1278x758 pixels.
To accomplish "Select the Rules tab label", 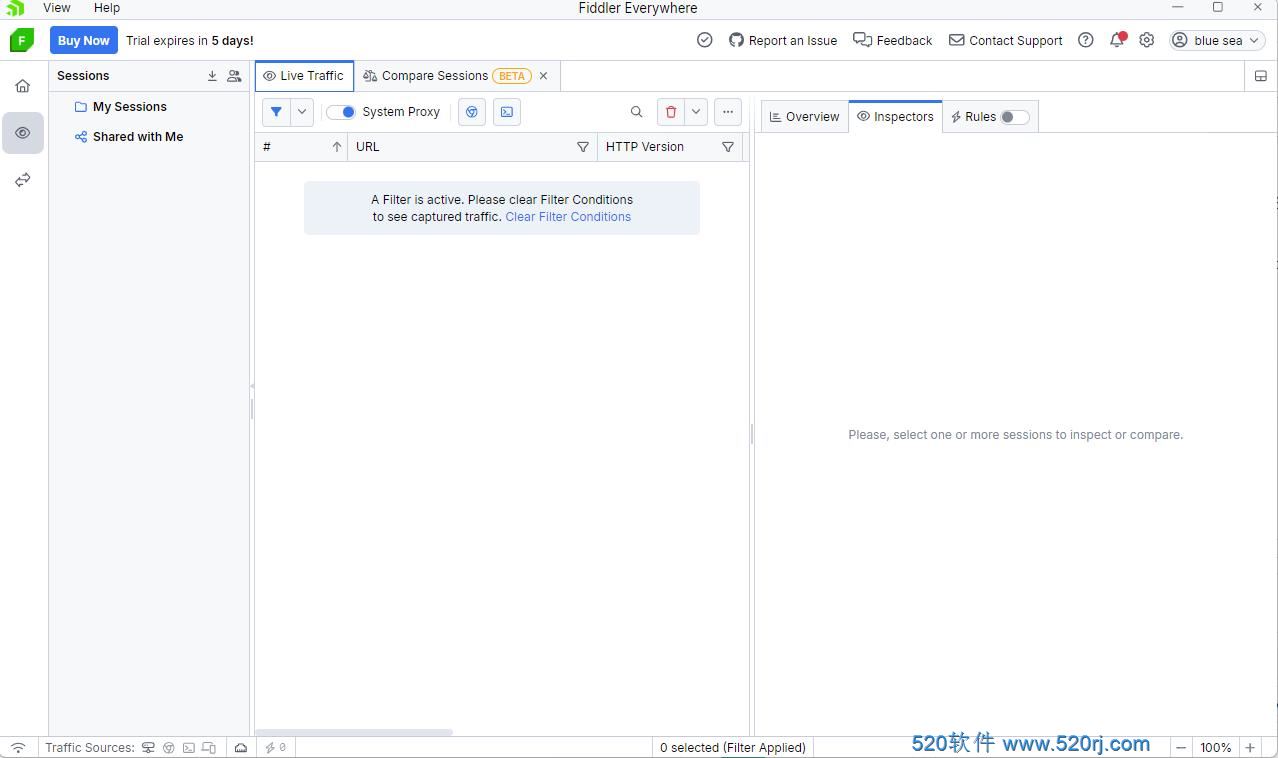I will click(x=980, y=117).
